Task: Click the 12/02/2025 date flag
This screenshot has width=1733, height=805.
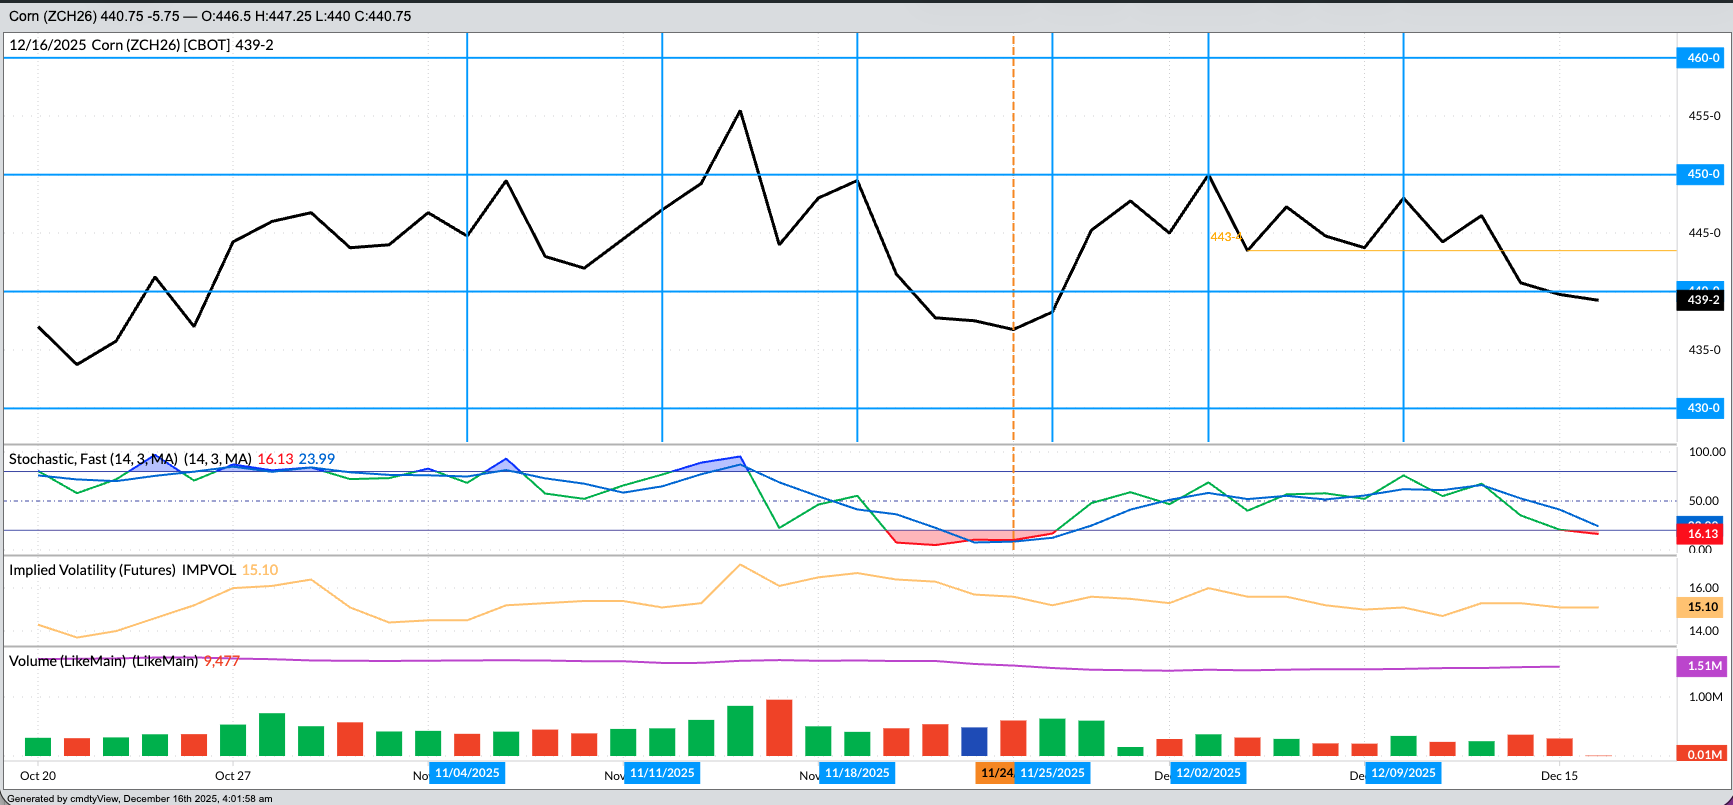Action: pyautogui.click(x=1208, y=773)
